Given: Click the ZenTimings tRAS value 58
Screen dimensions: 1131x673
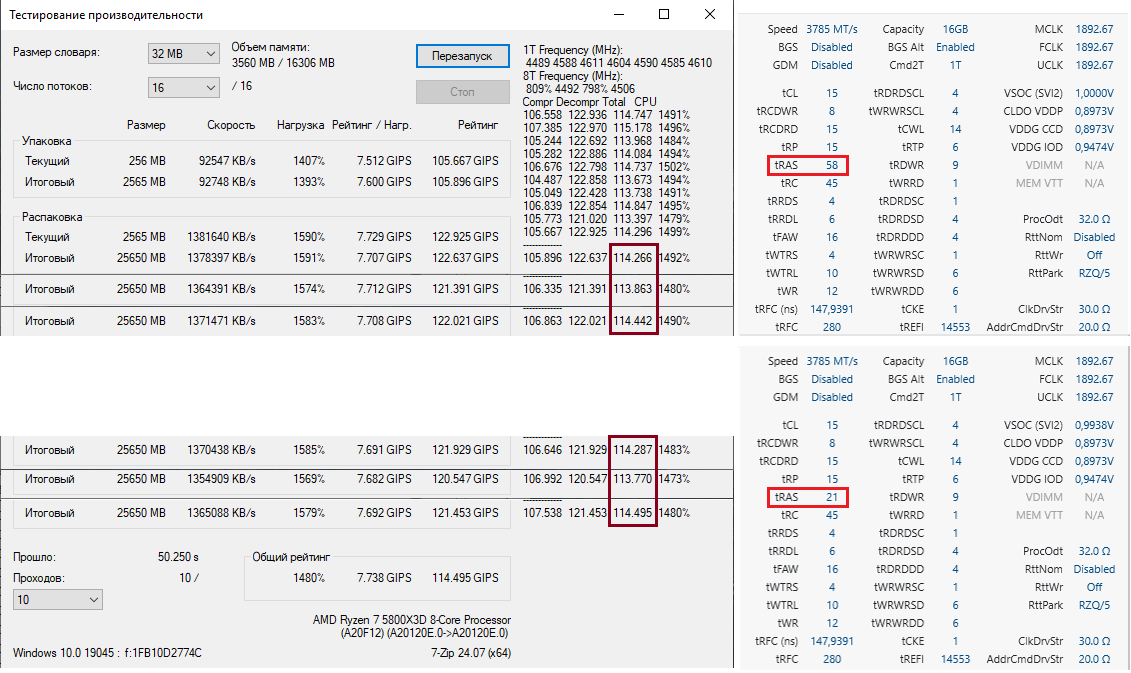Looking at the screenshot, I should [832, 165].
